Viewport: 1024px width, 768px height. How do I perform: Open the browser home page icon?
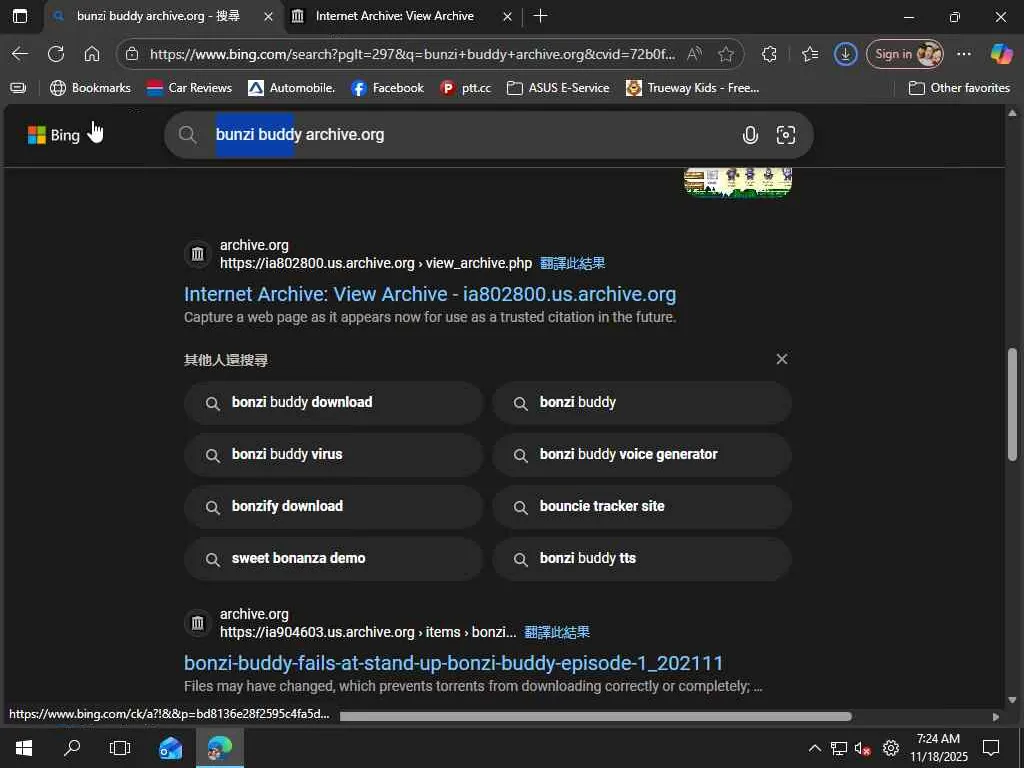click(x=92, y=54)
